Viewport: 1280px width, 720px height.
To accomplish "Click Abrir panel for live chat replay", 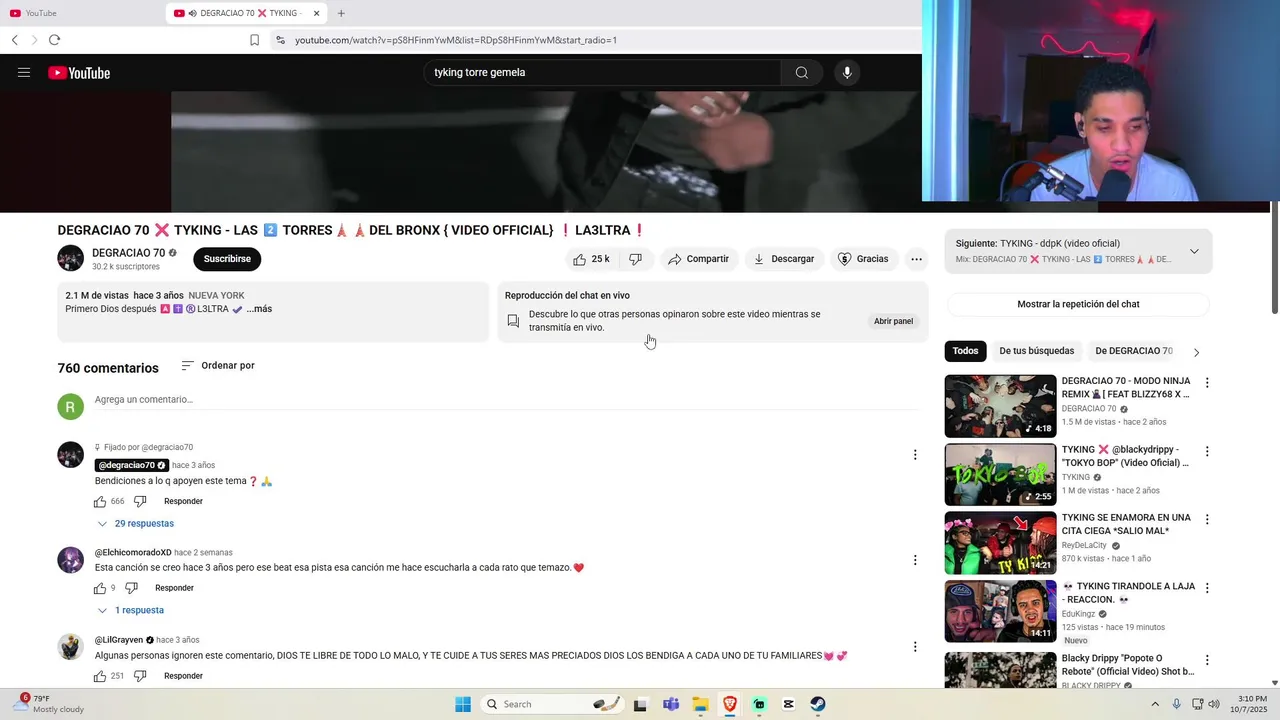I will pyautogui.click(x=893, y=321).
